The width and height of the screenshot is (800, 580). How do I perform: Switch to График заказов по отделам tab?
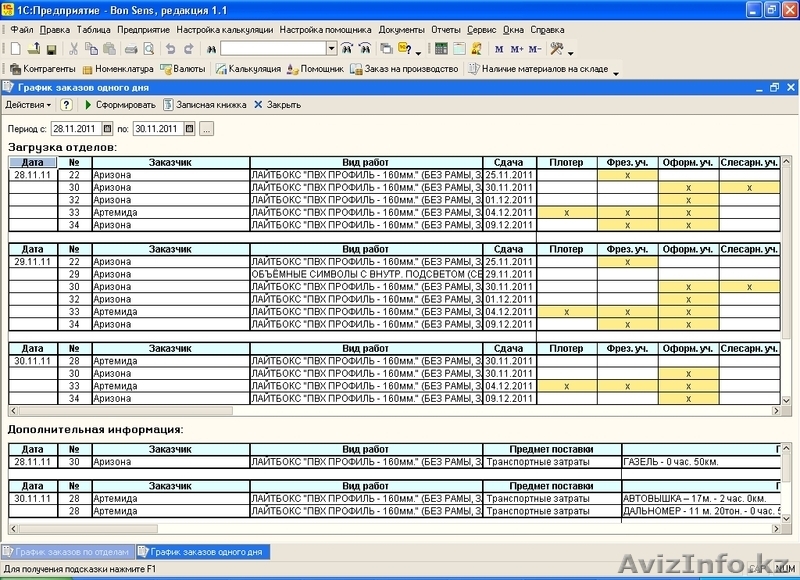(68, 551)
